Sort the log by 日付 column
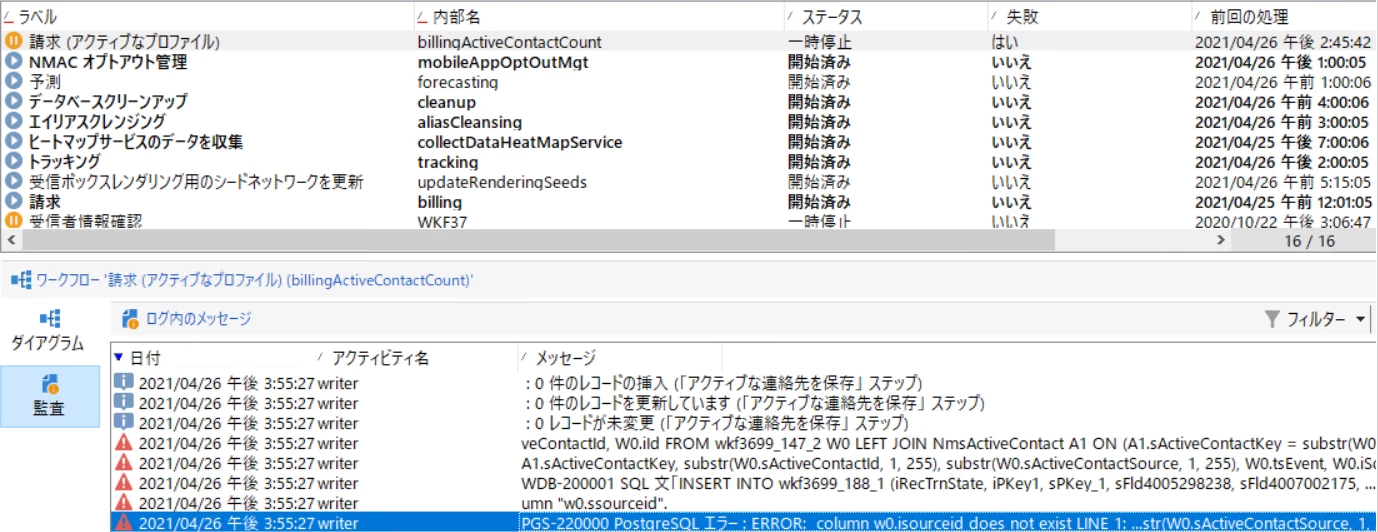Image resolution: width=1378 pixels, height=532 pixels. [x=146, y=357]
